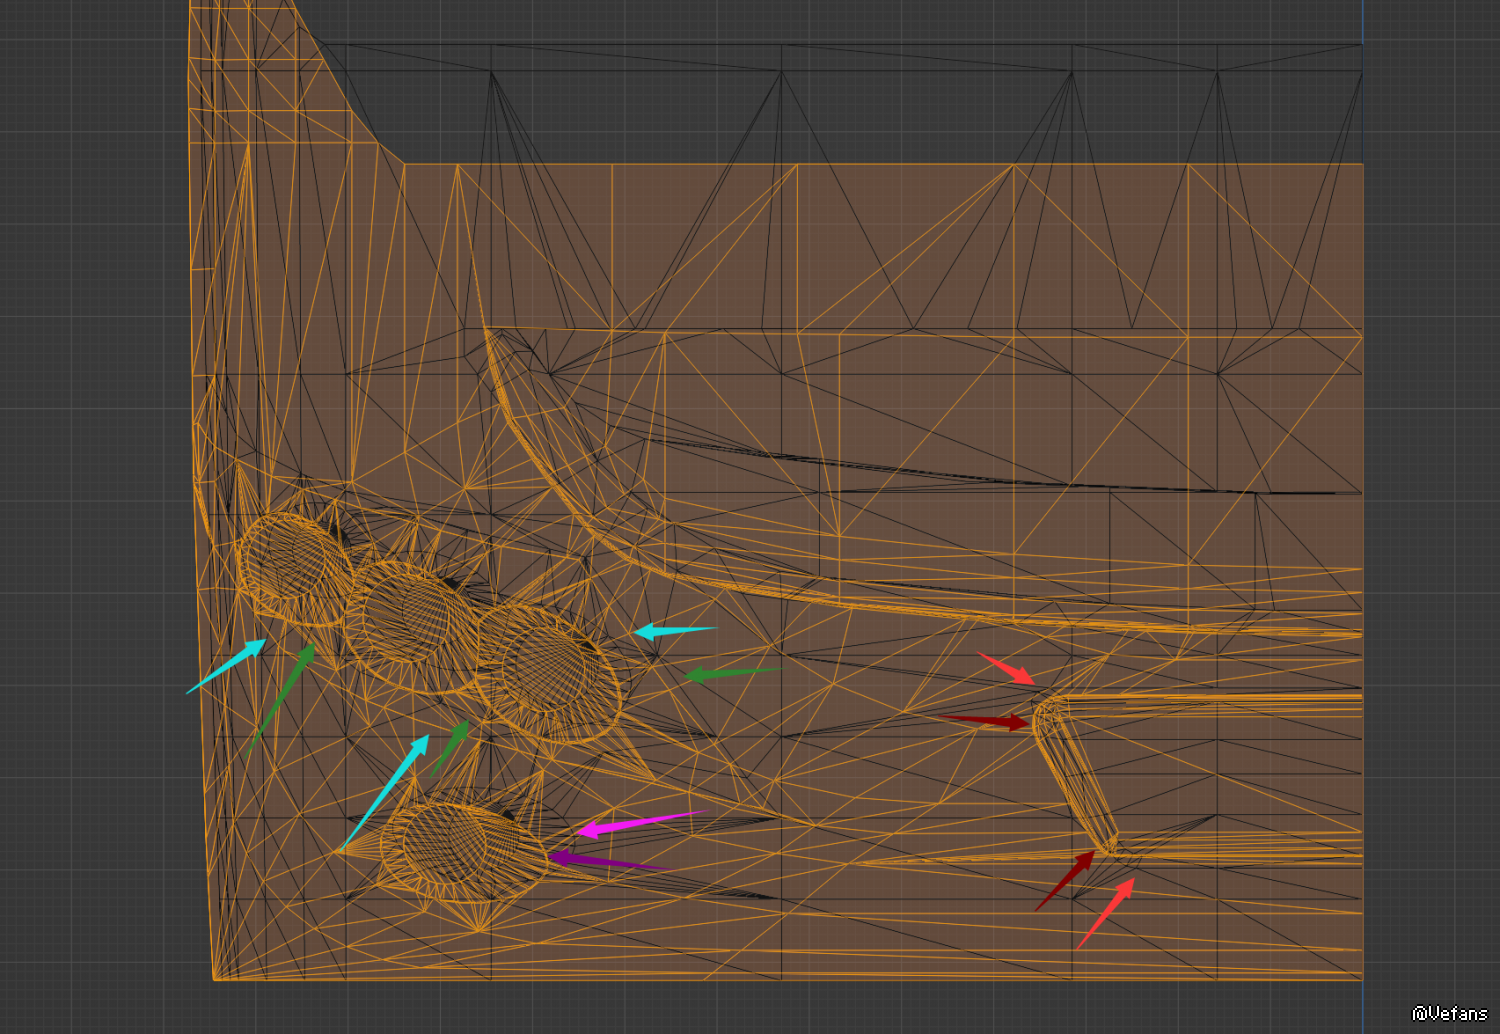Click the dark red arrow pointing up-right
Screen dimensions: 1500x1034
1066,880
